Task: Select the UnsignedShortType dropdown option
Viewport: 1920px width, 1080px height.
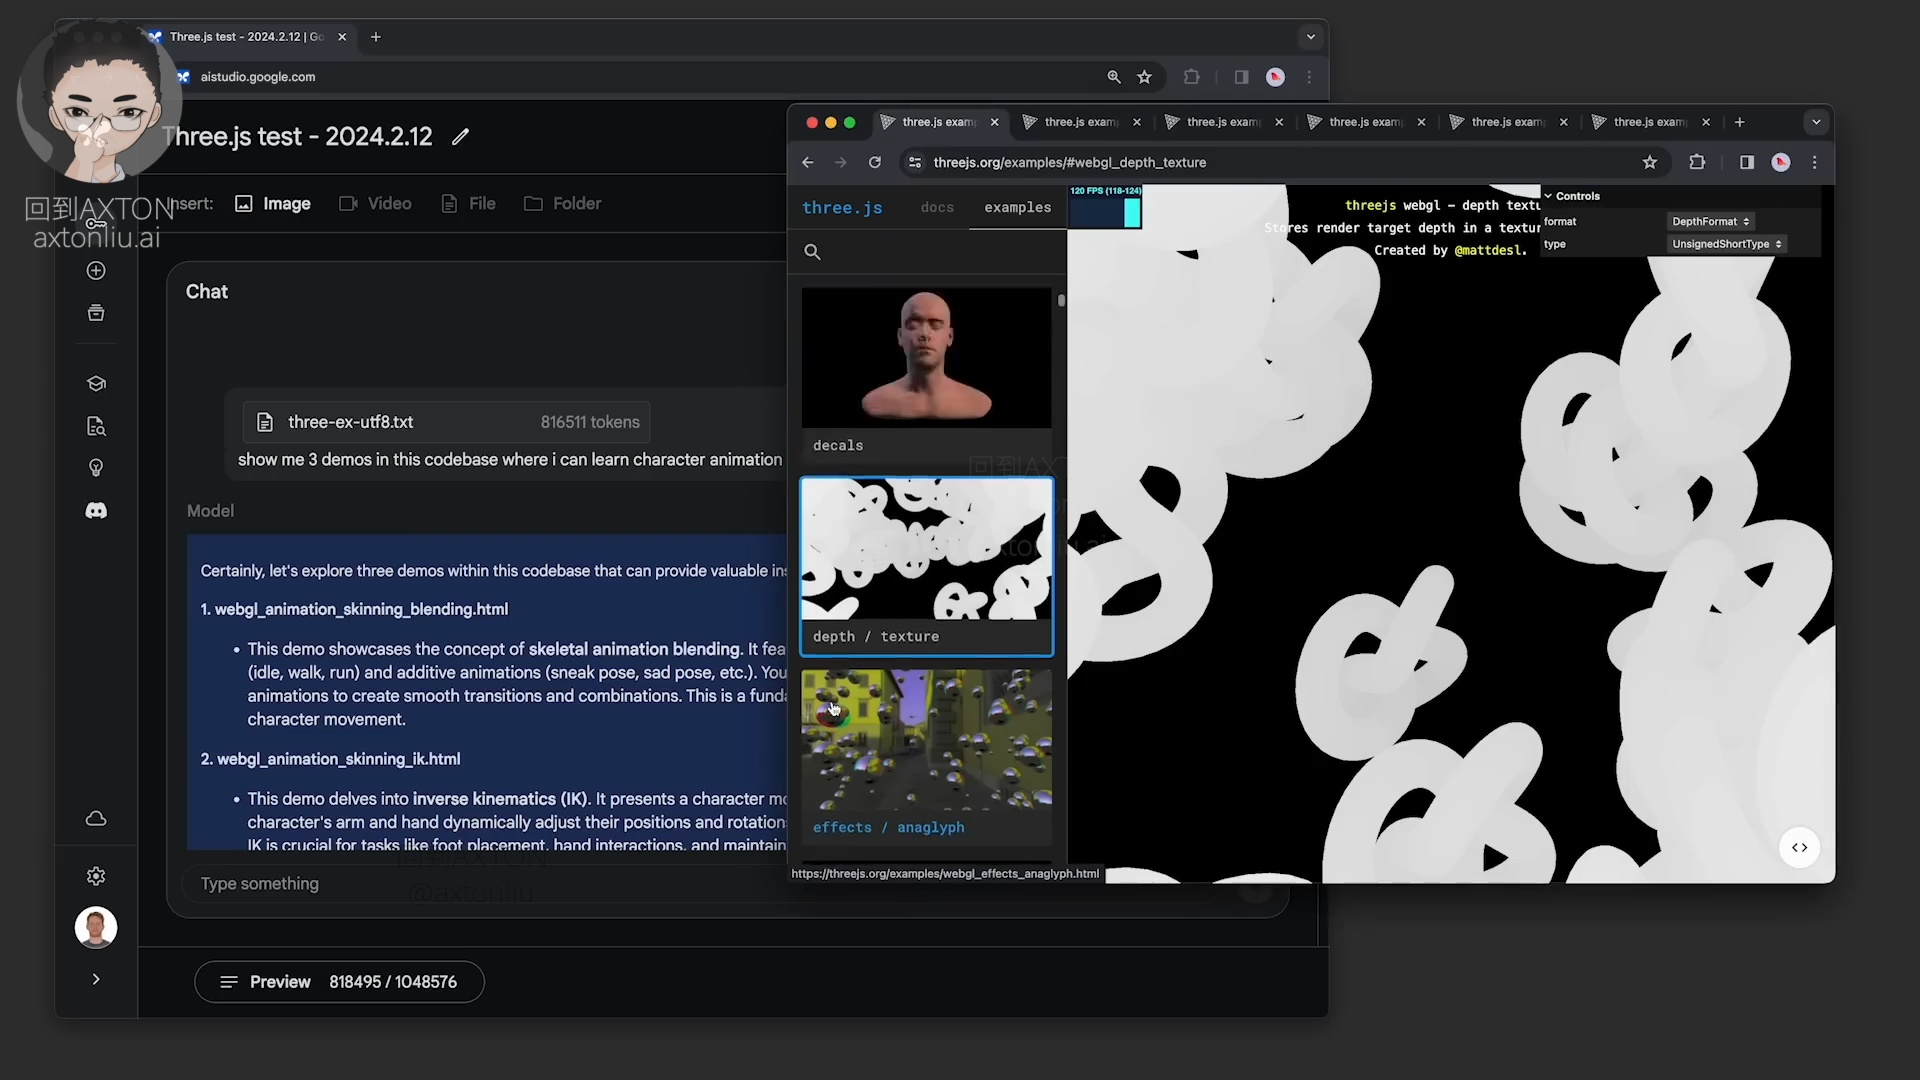Action: point(1726,244)
